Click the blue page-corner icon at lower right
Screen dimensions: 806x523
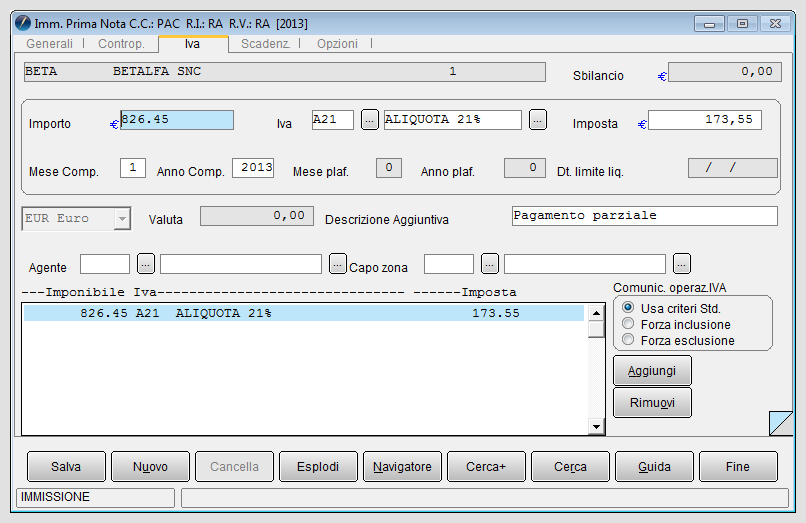point(781,423)
